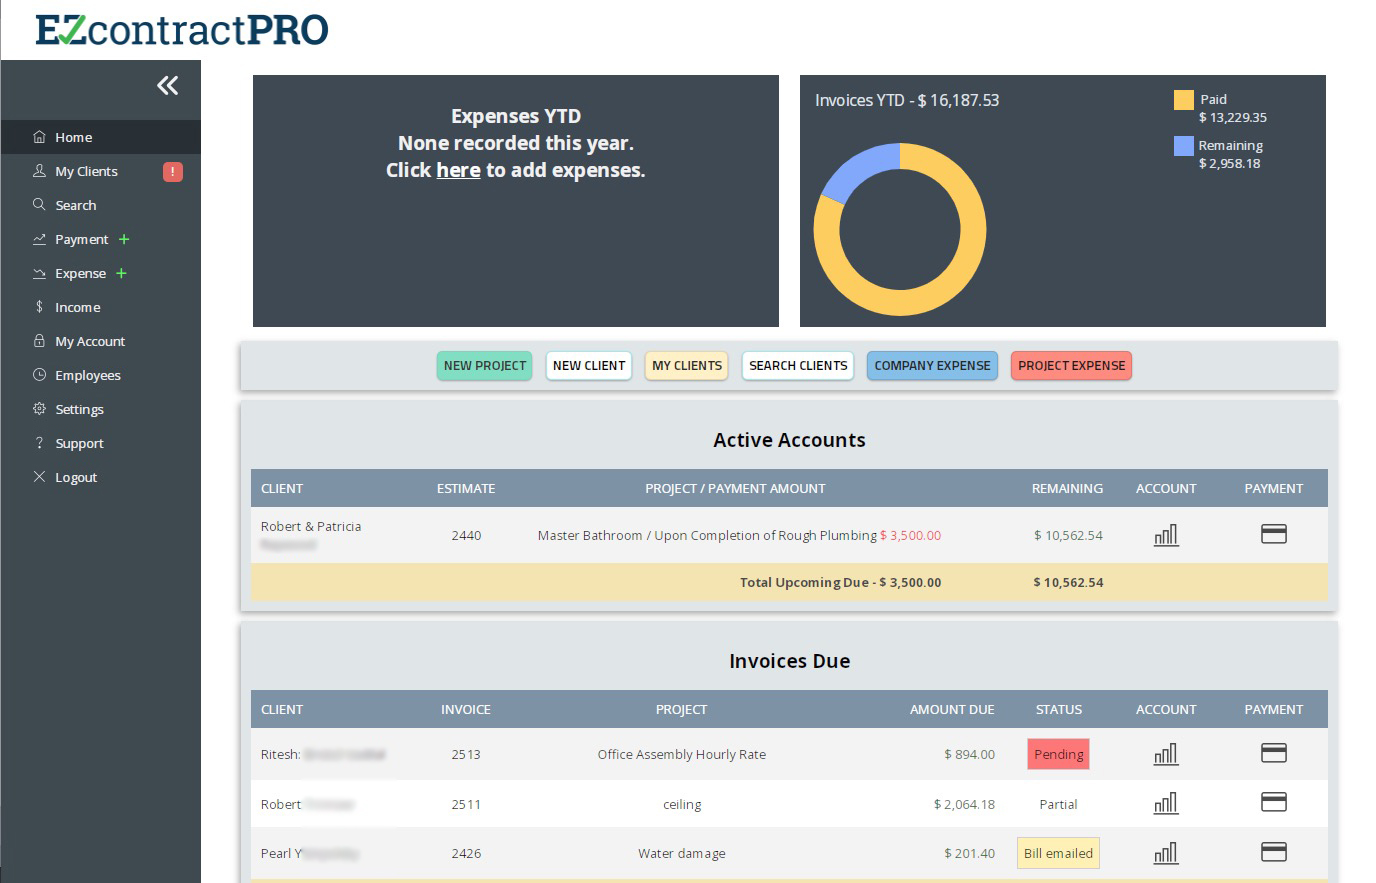Open My Account via the padlock icon
Screen dimensions: 1376x883
point(39,341)
